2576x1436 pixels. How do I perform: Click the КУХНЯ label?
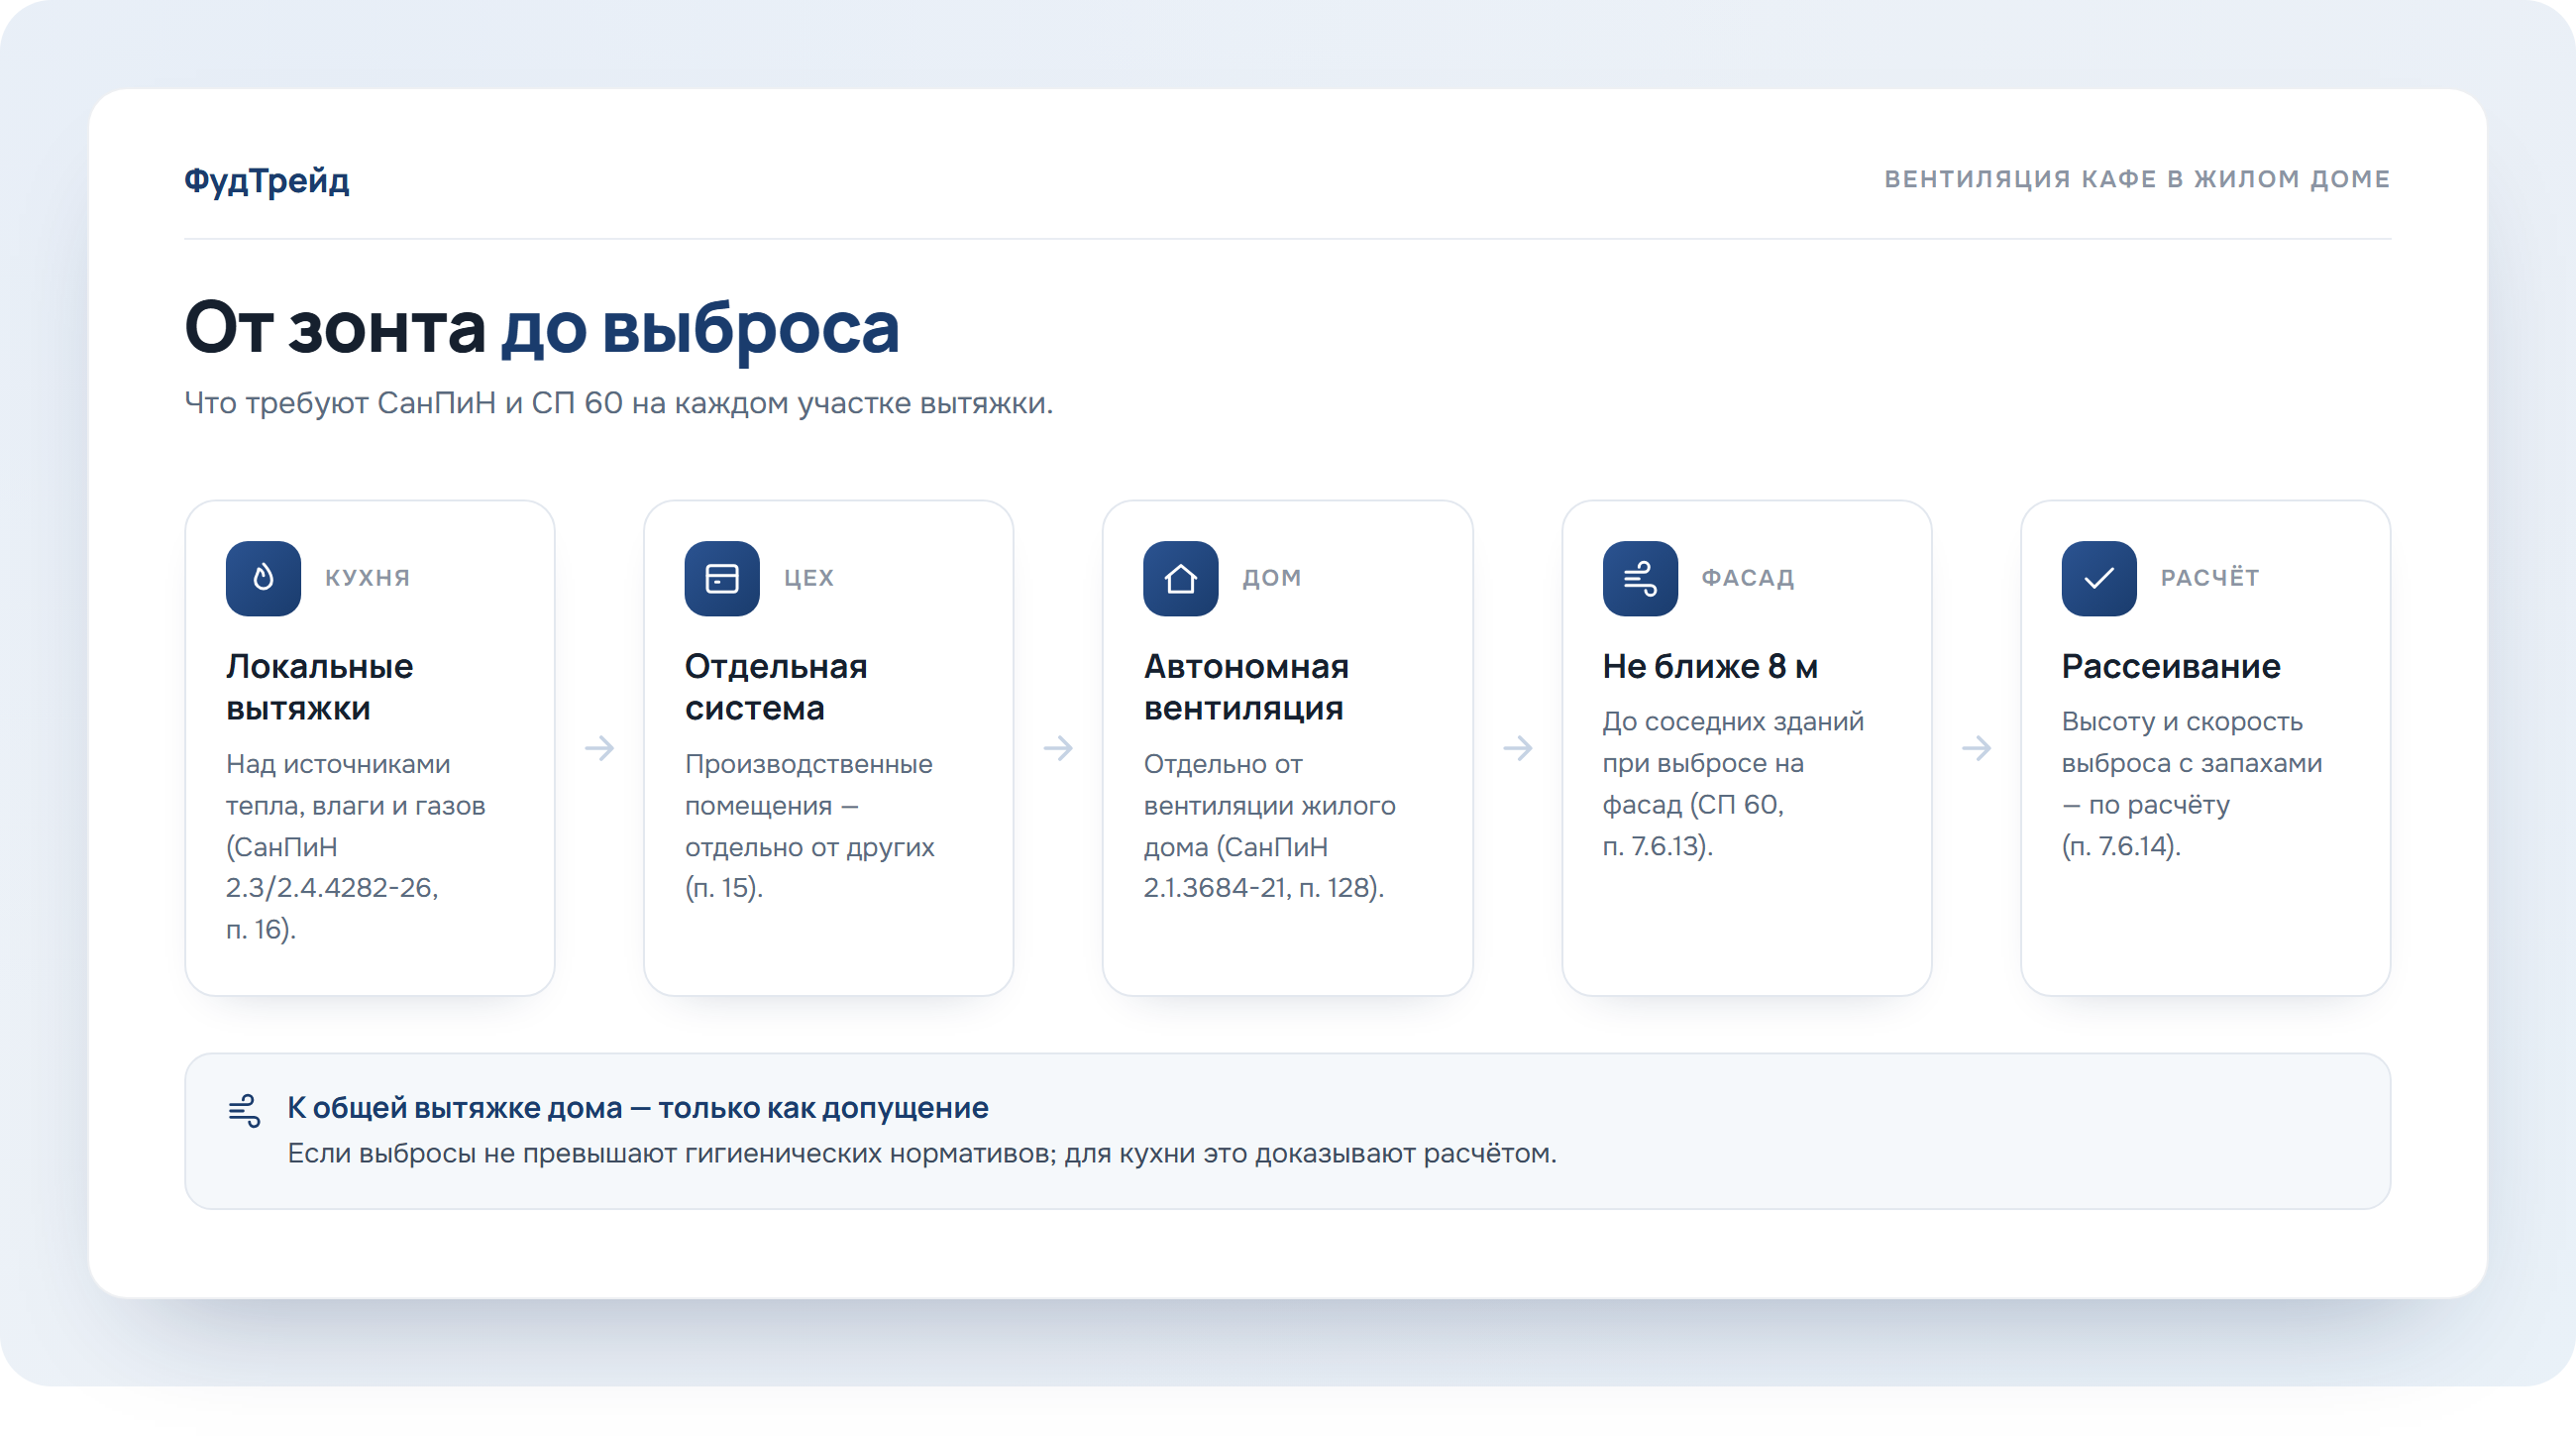pos(367,578)
